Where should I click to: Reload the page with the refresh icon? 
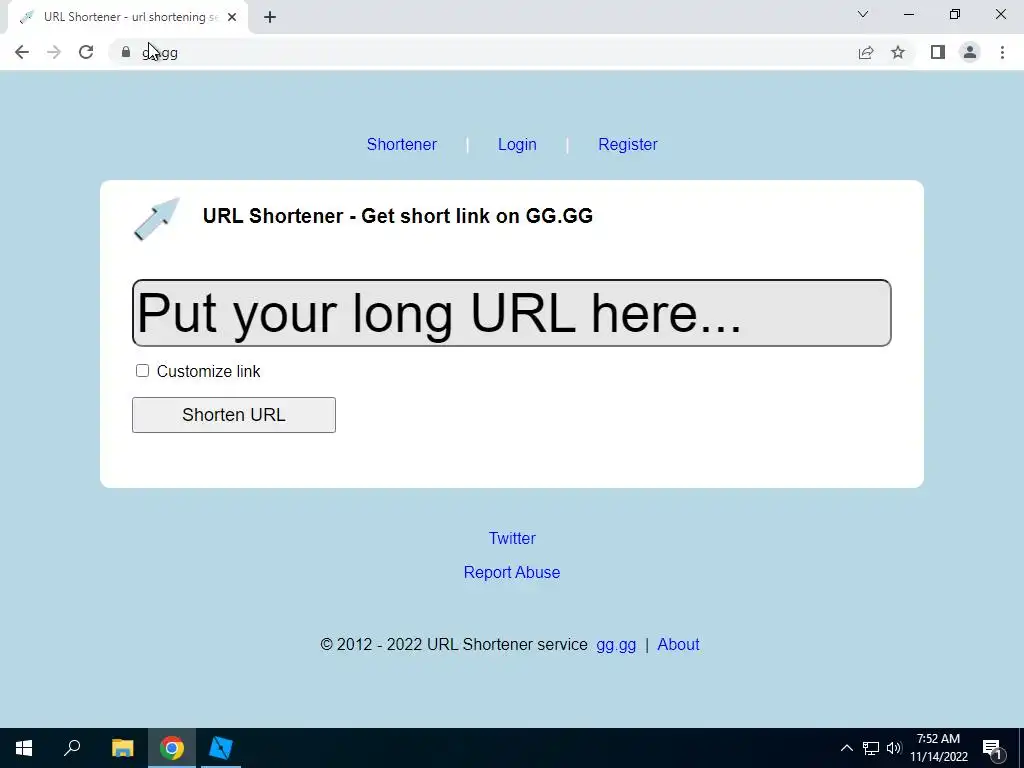pos(86,52)
